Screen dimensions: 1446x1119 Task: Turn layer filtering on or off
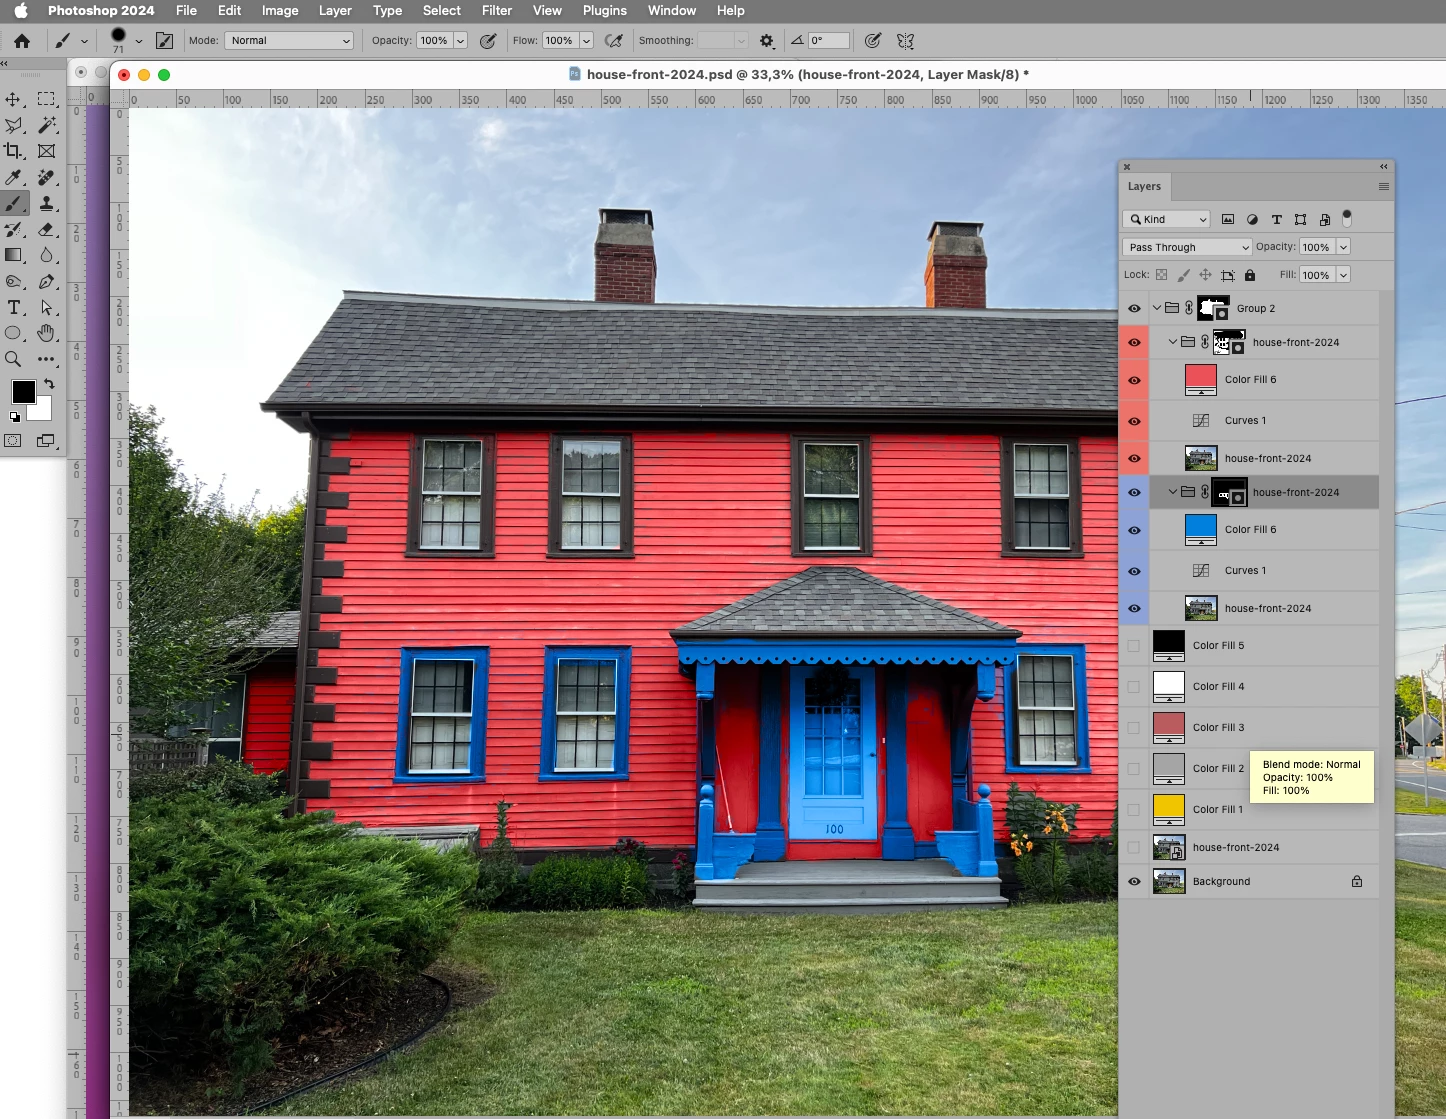1347,217
